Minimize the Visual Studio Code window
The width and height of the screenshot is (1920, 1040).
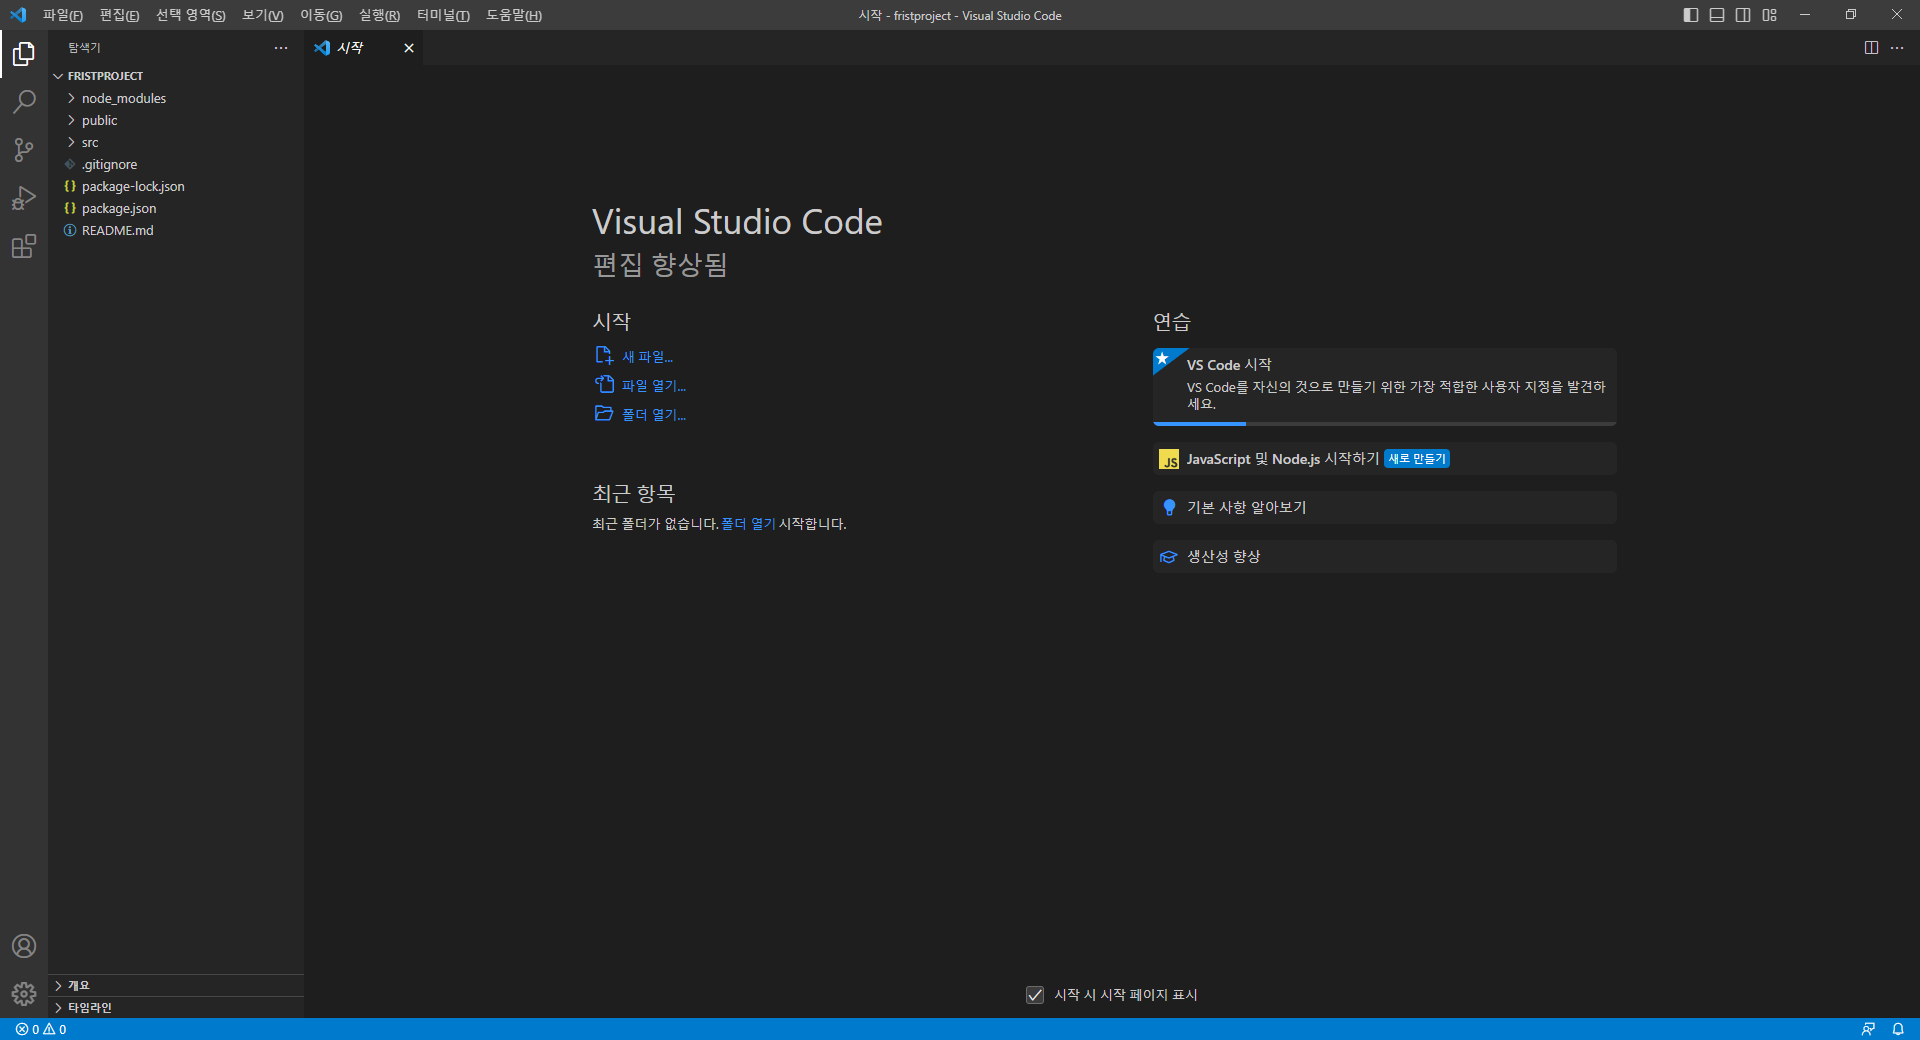tap(1805, 15)
